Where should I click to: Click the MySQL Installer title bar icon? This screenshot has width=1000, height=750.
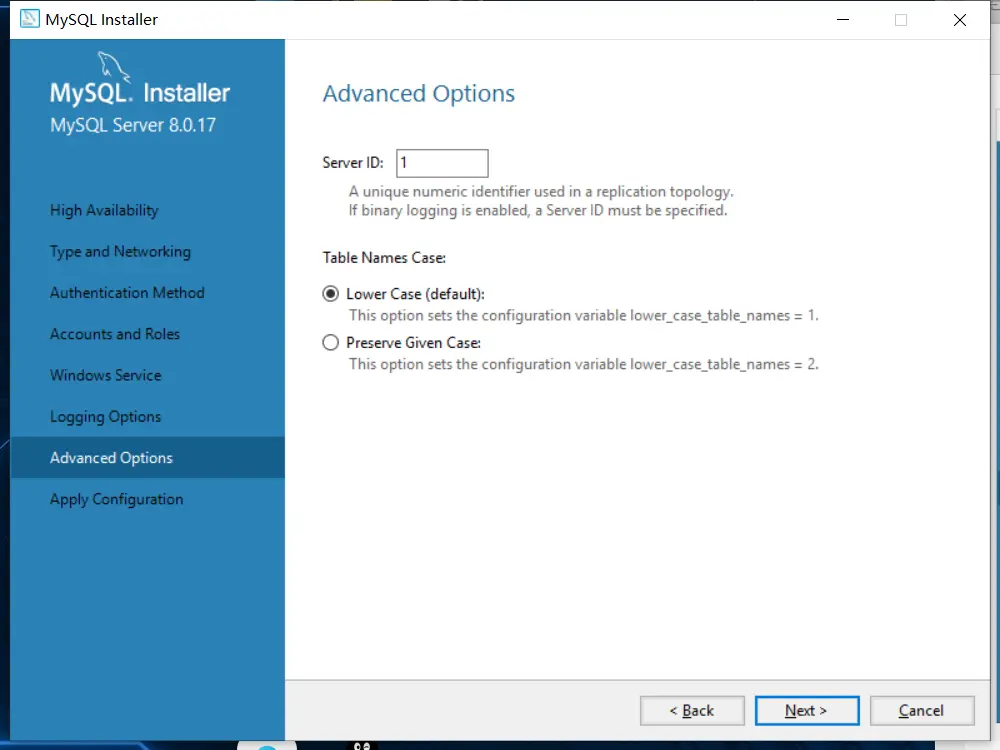29,19
